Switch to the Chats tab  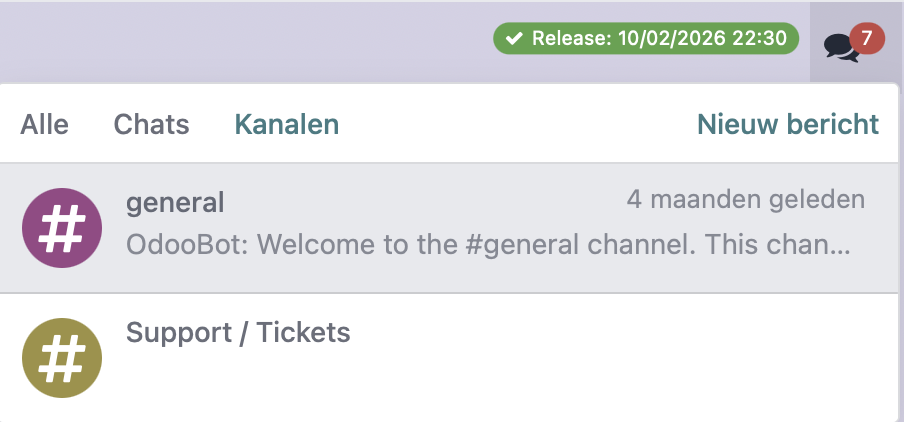(151, 124)
